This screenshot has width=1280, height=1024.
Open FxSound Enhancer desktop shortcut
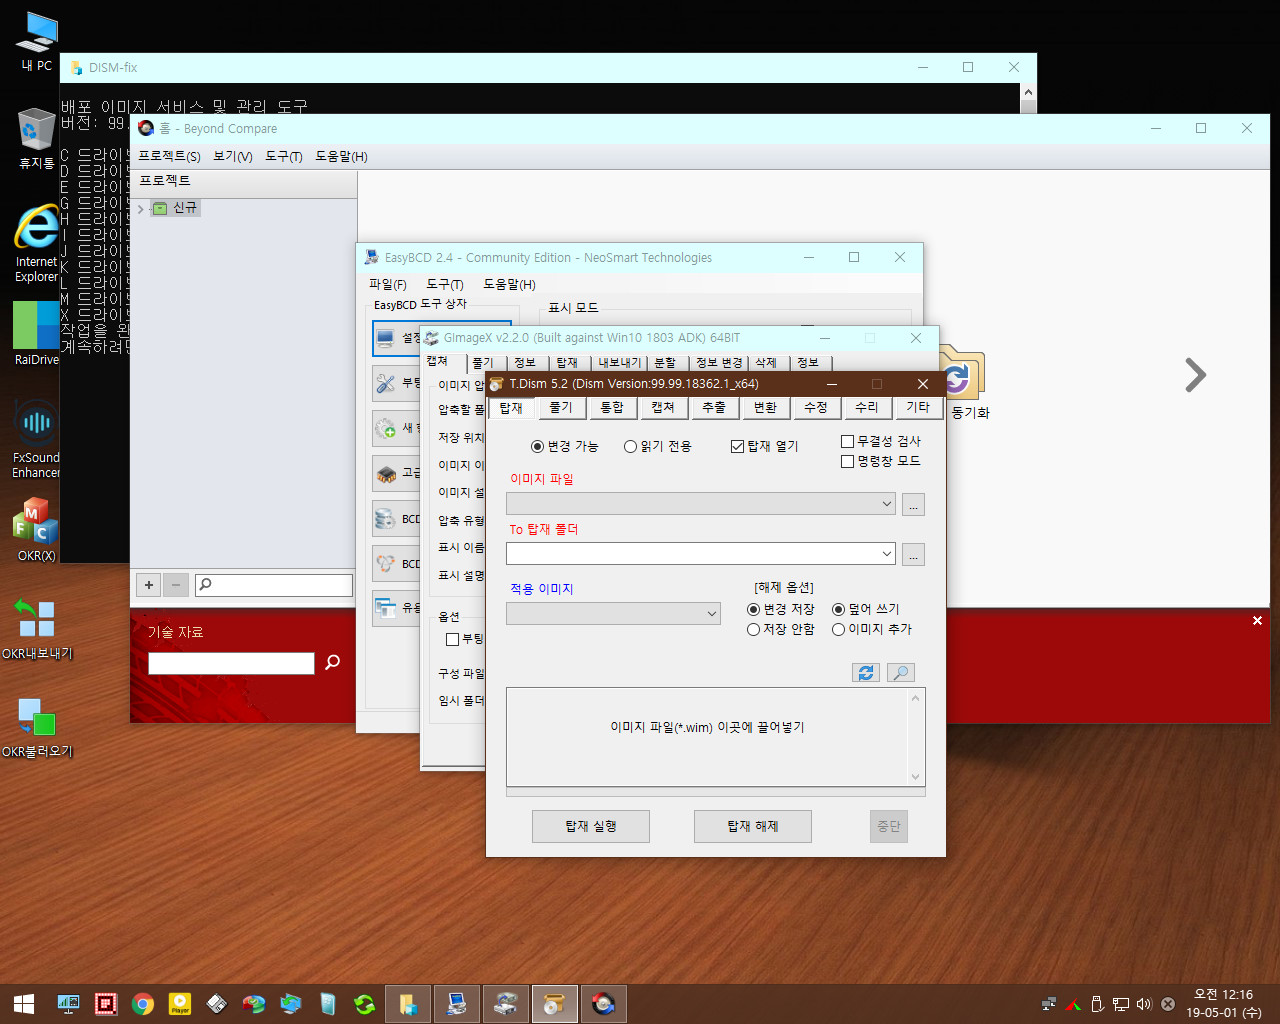pos(37,438)
